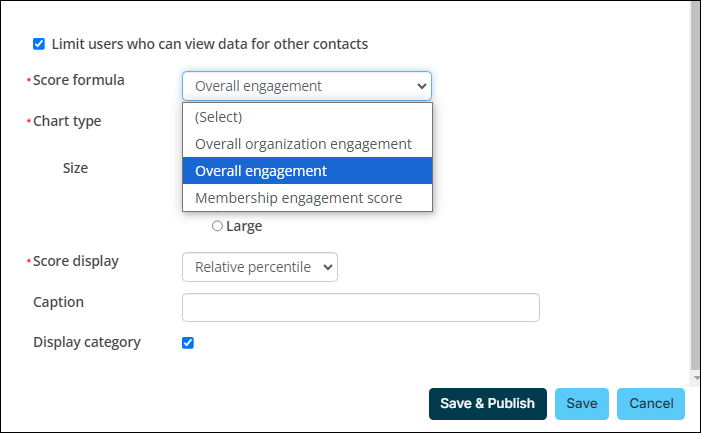
Task: Choose the (Select) option in list
Action: [308, 117]
